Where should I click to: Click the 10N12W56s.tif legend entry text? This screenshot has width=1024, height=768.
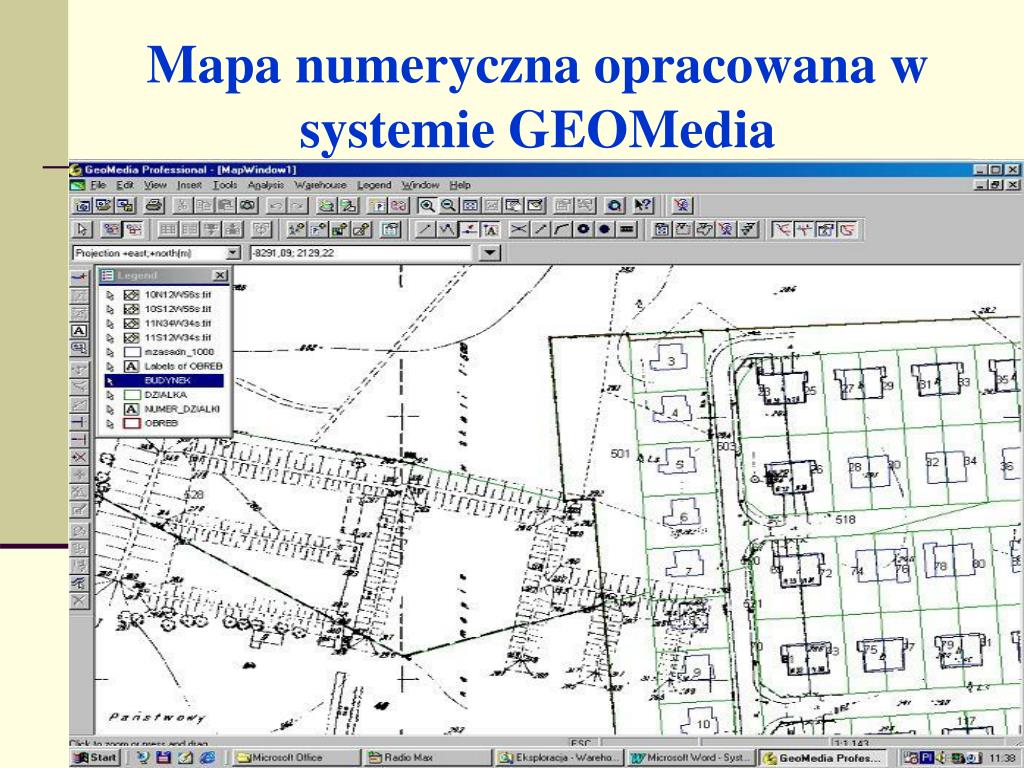click(178, 295)
